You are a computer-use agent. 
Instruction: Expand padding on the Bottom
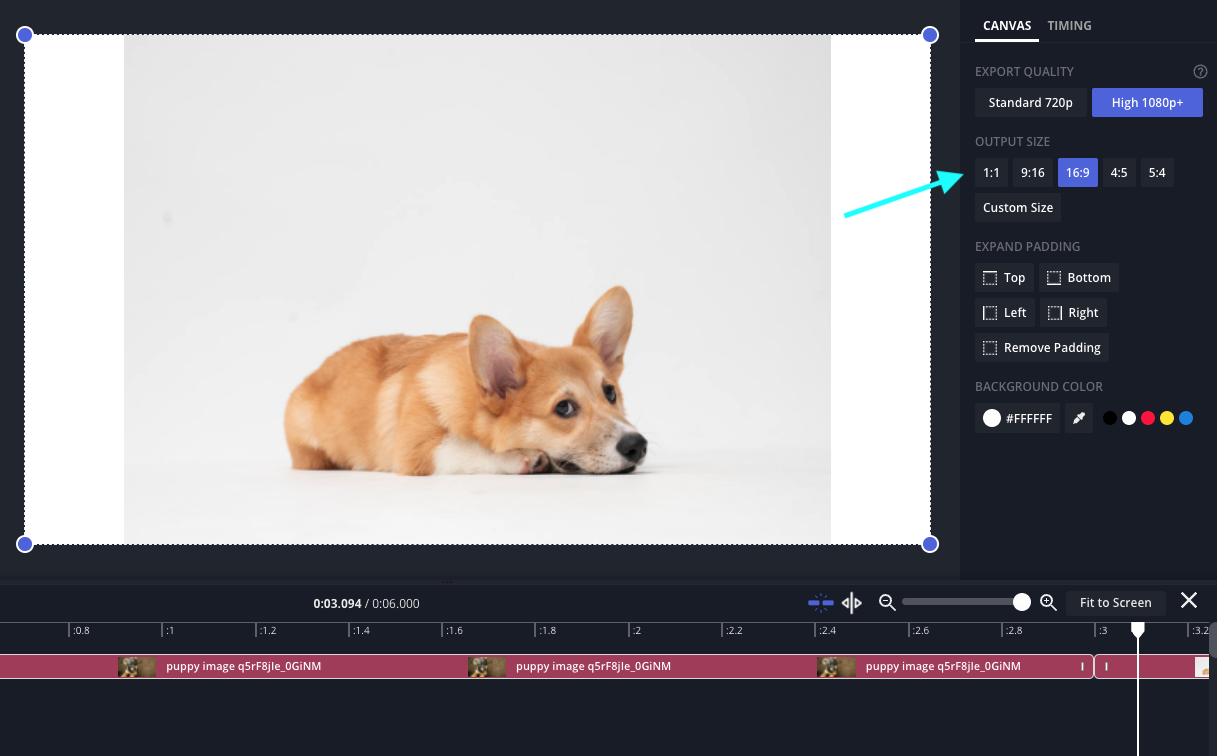tap(1078, 278)
